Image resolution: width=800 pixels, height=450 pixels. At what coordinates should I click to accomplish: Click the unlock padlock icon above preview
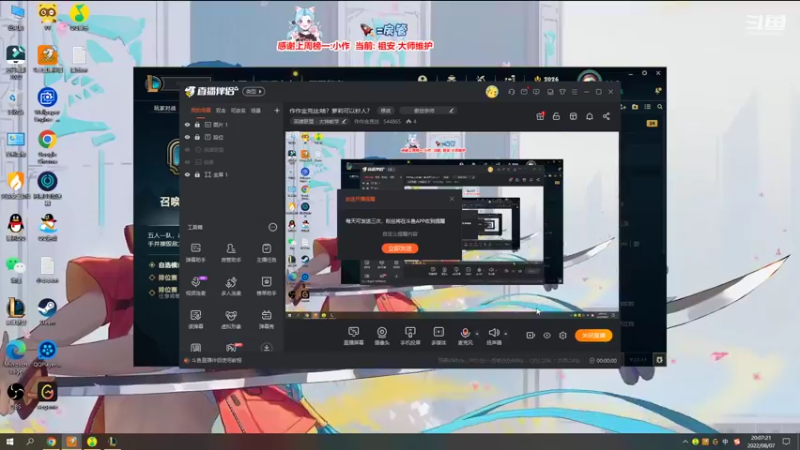point(556,116)
